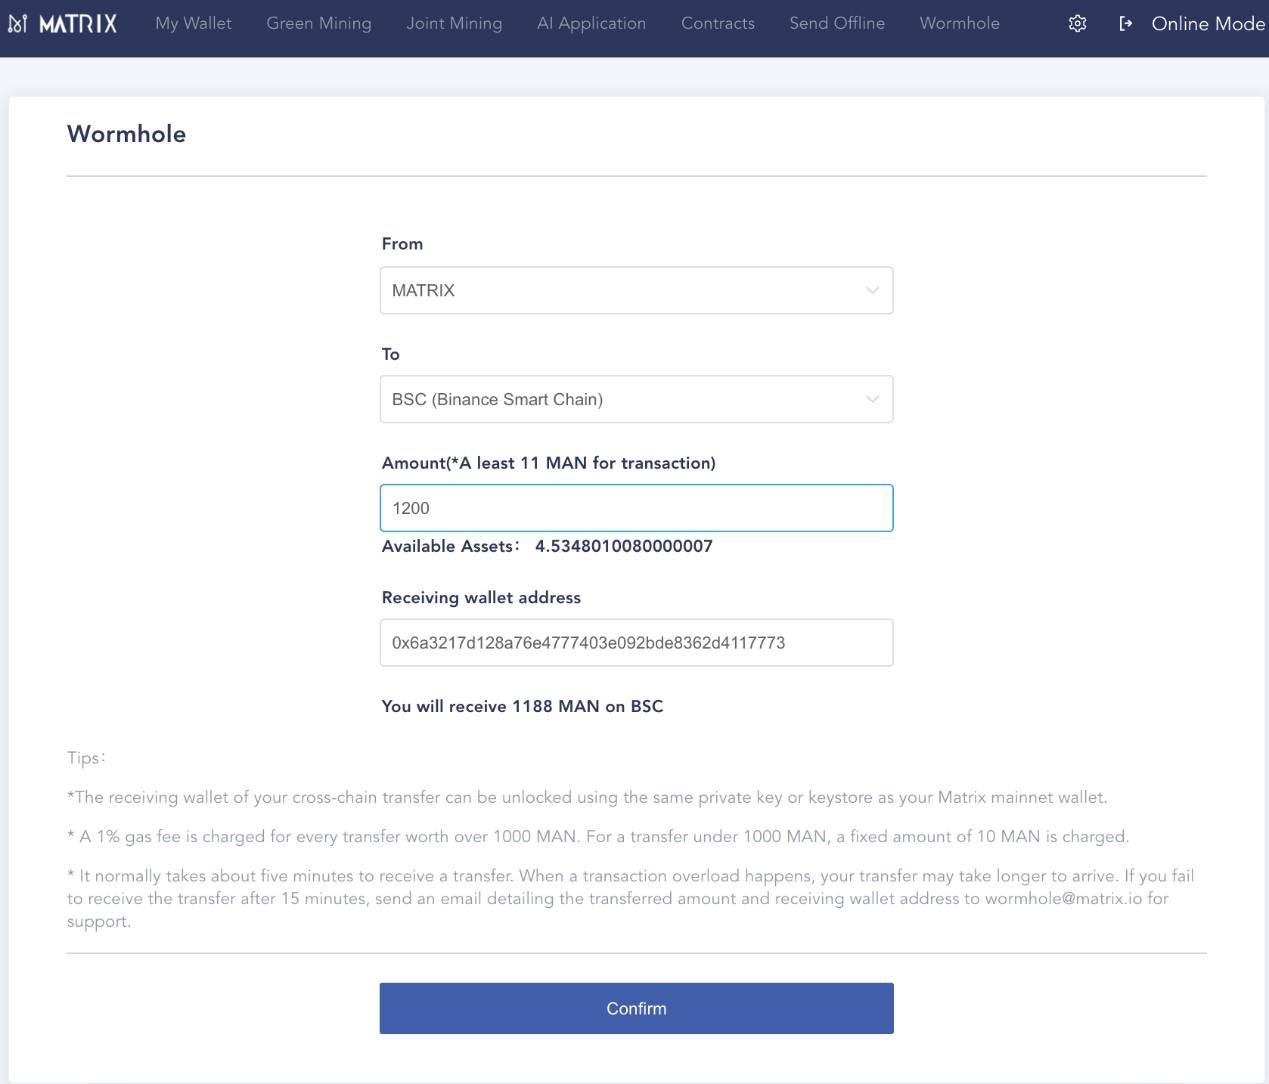Select Send Offline menu item
Viewport: 1269px width, 1084px height.
837,23
